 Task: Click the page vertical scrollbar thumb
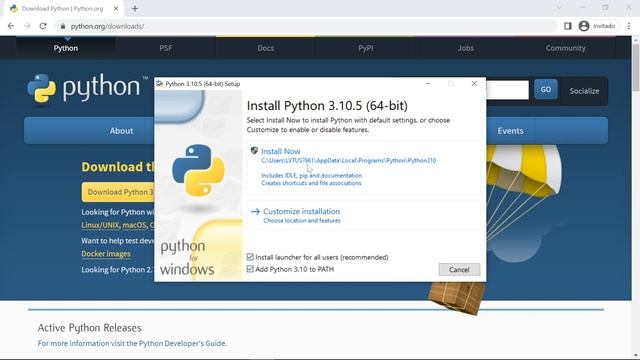636,67
